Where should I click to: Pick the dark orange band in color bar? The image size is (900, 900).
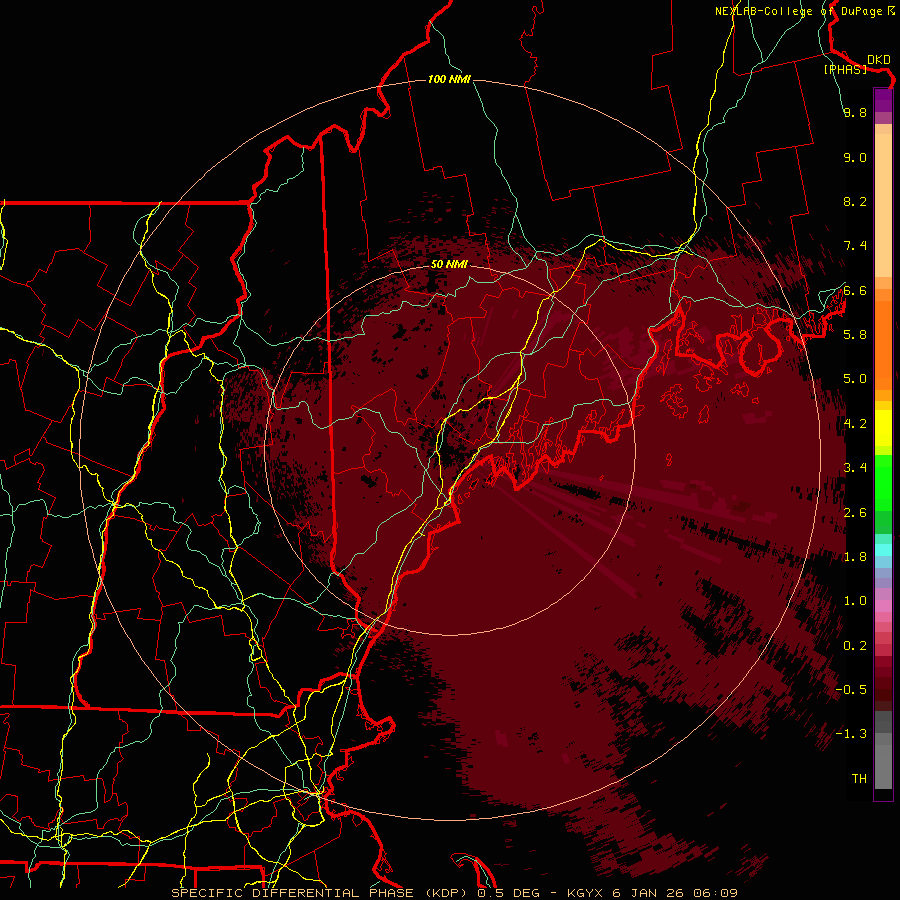[x=883, y=346]
